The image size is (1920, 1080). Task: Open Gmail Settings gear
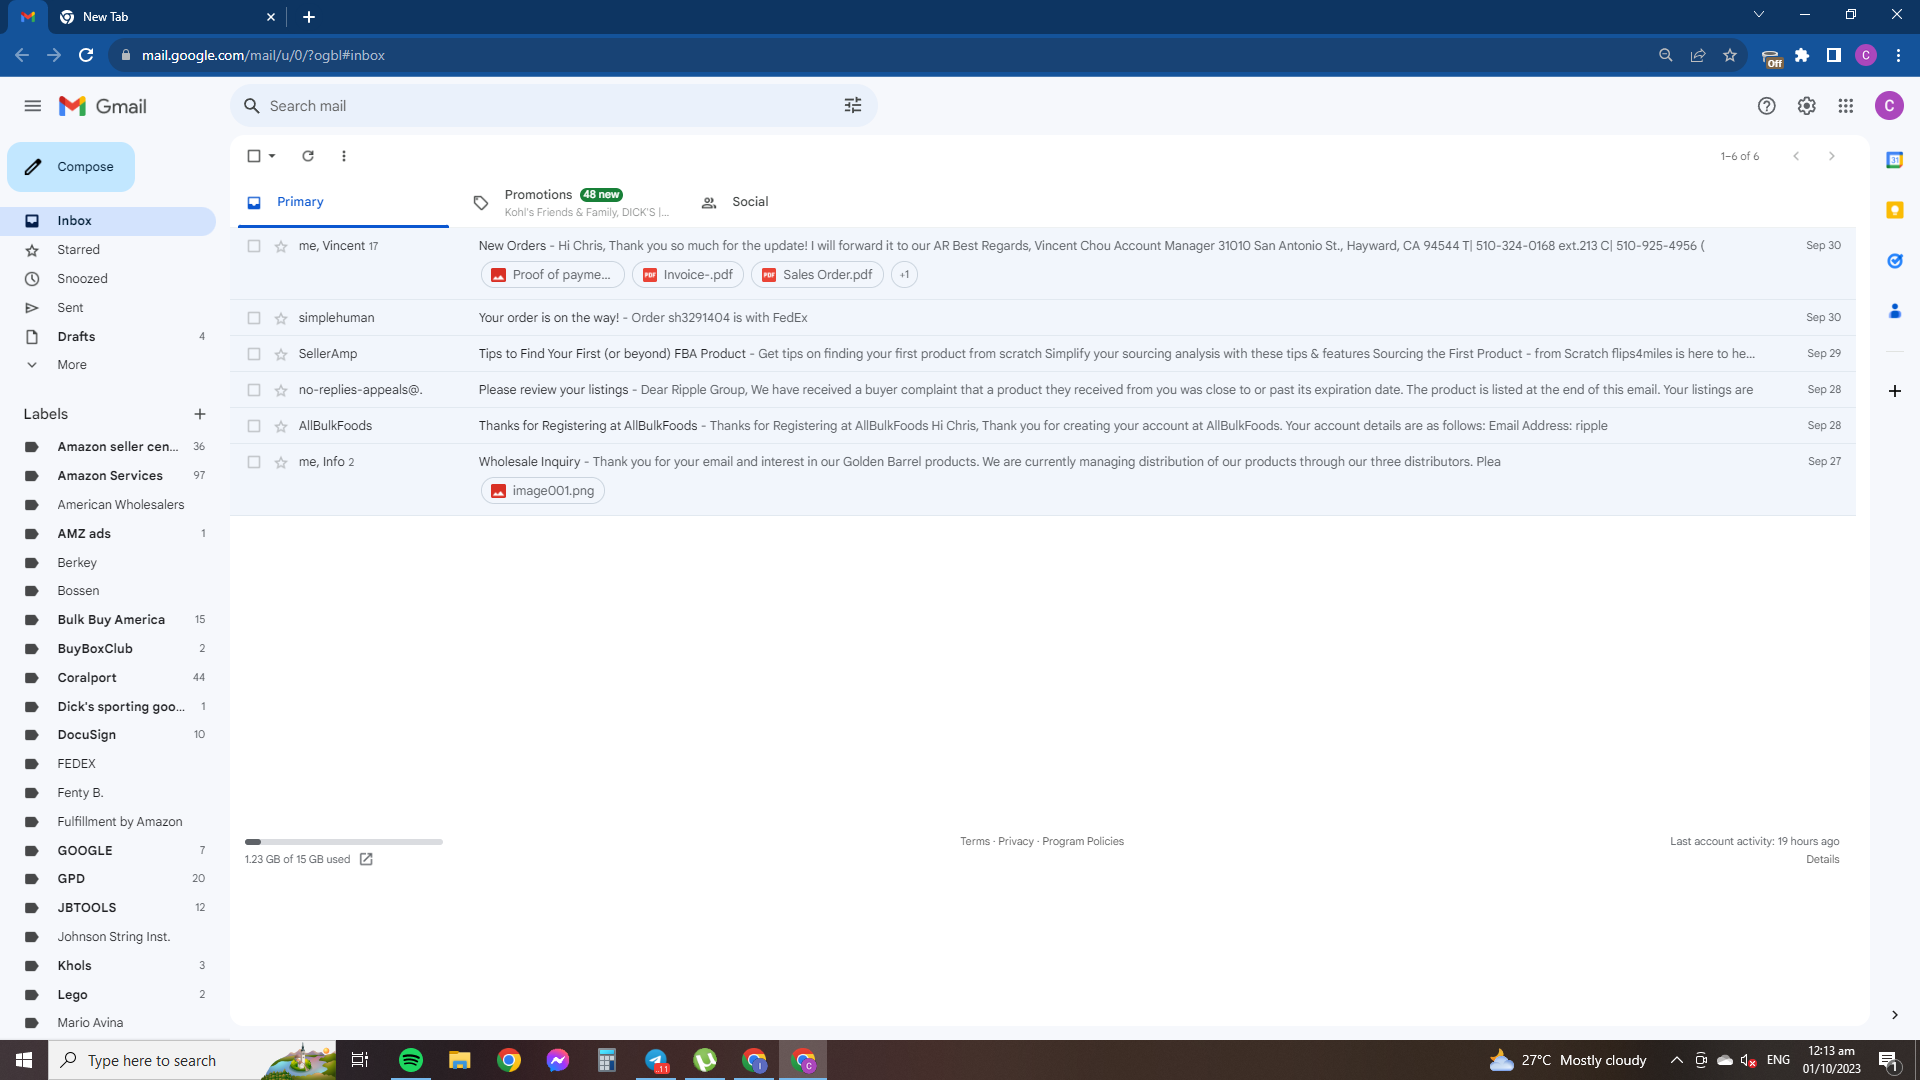pos(1806,106)
